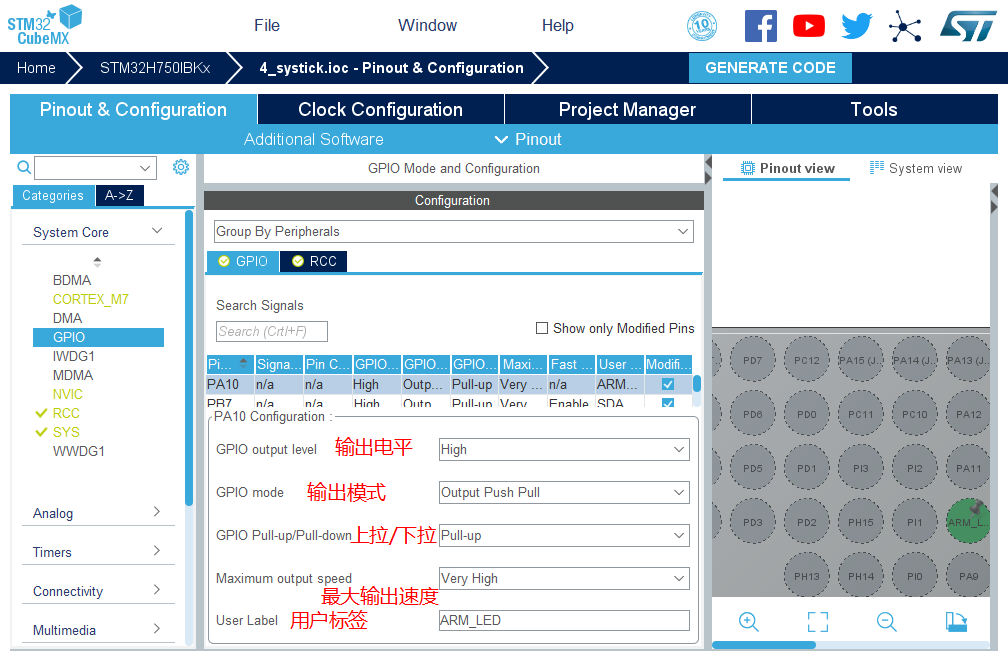
Task: Click the GENERATE CODE button
Action: tap(770, 68)
